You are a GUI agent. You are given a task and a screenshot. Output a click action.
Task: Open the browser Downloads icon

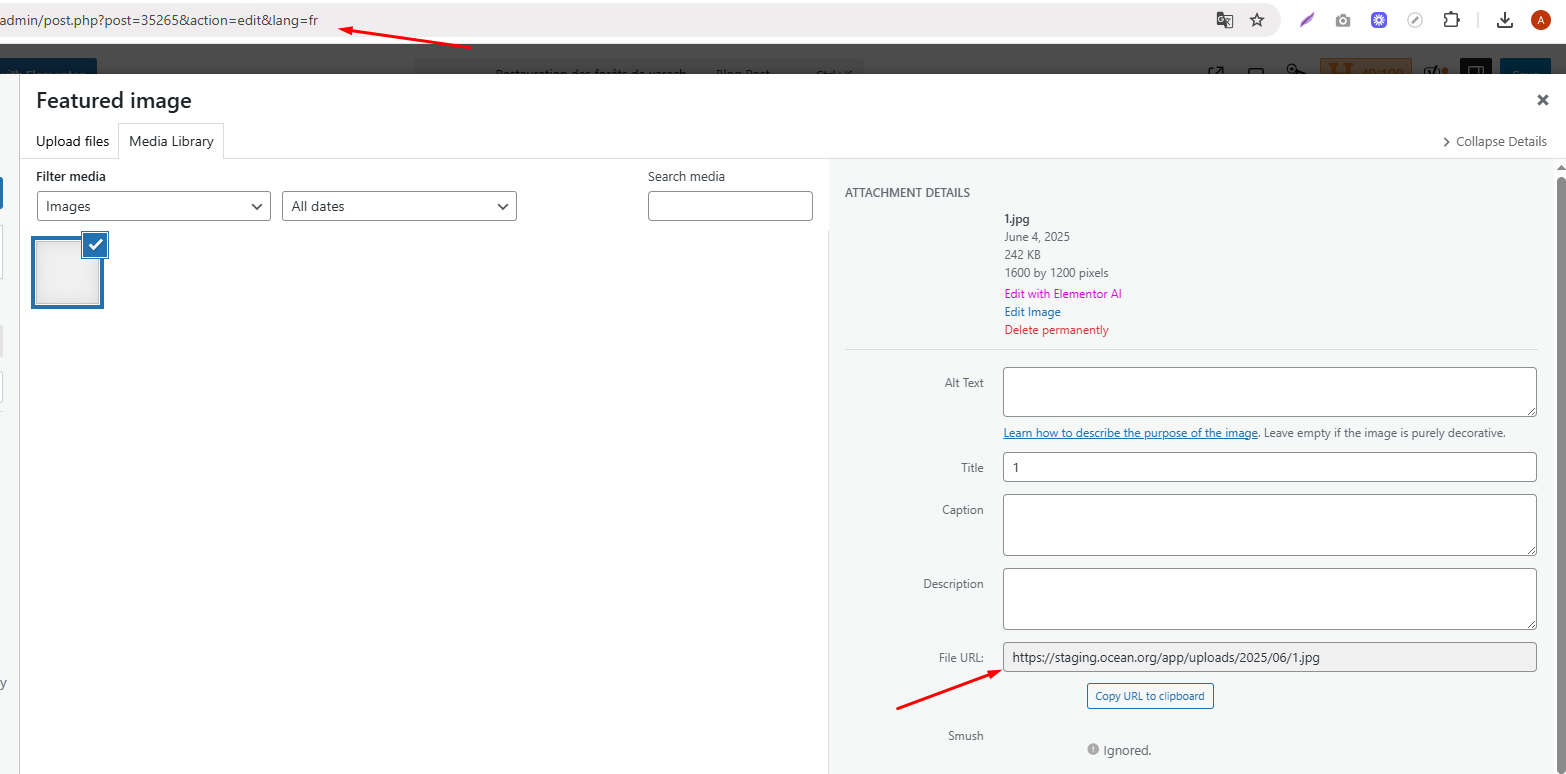coord(1505,20)
